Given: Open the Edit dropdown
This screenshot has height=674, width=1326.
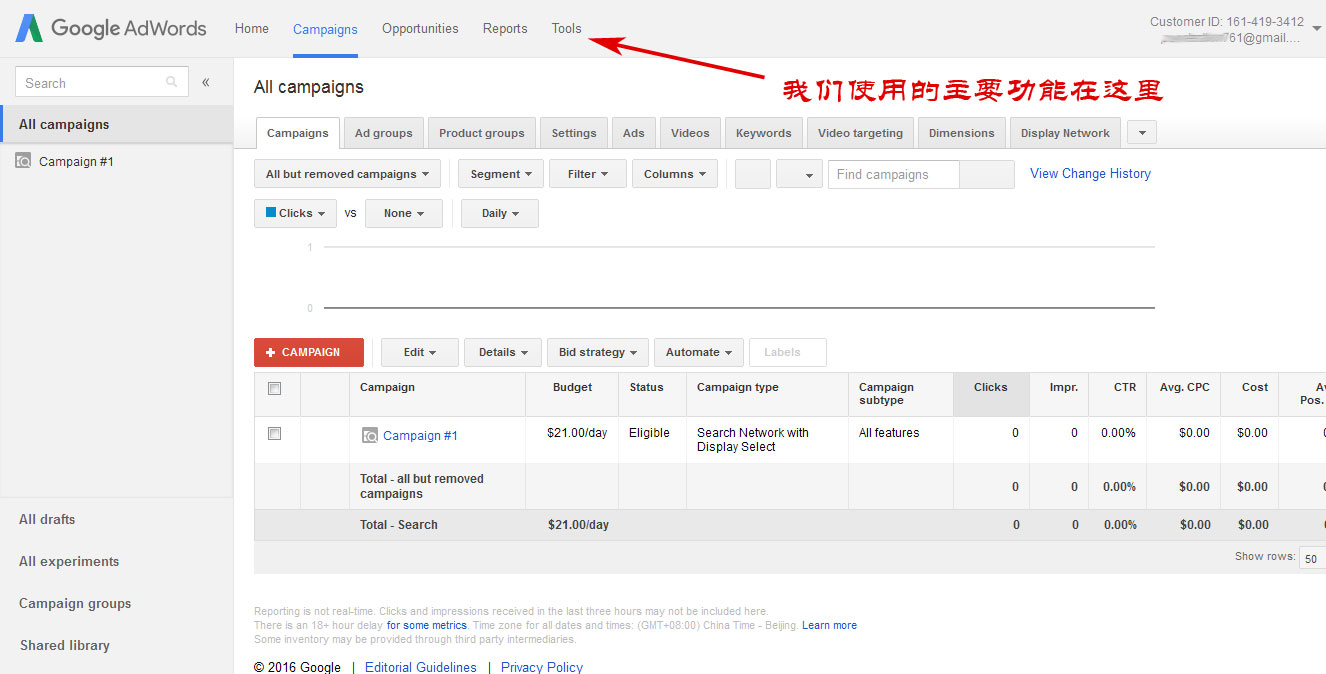Looking at the screenshot, I should point(420,352).
